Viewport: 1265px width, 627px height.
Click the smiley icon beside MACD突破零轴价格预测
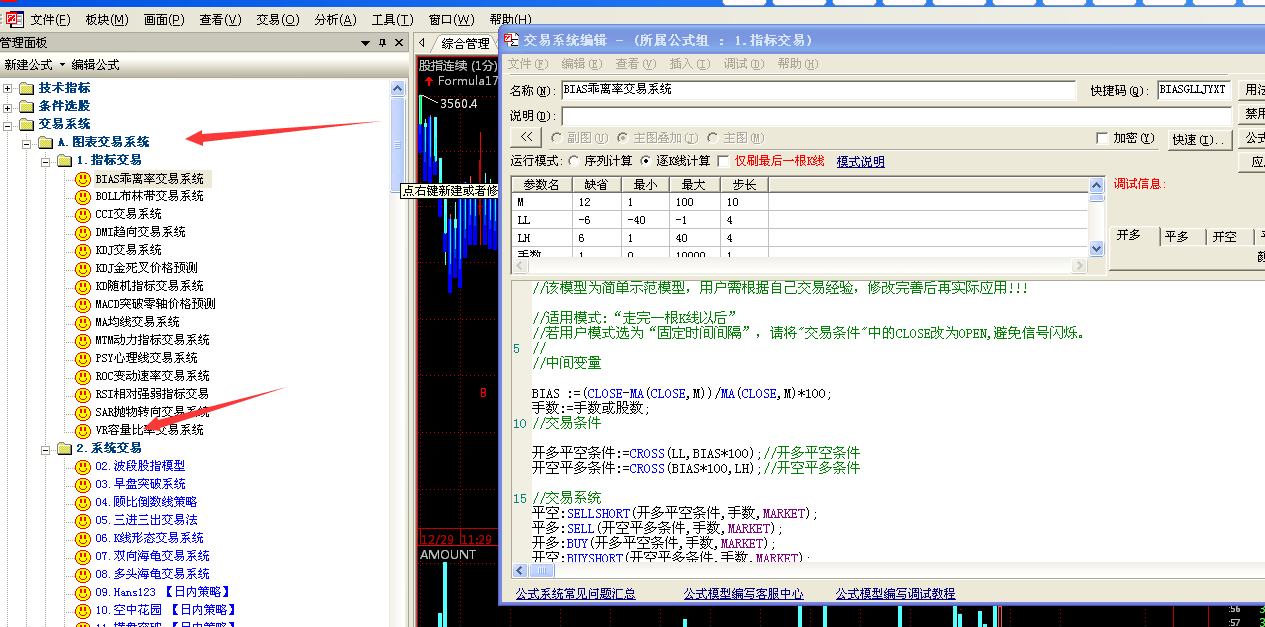coord(83,305)
